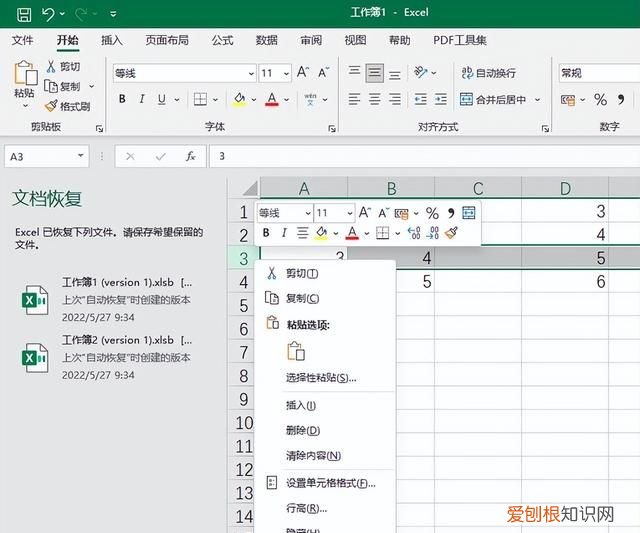
Task: Click mini toolbar merge center icon
Action: (469, 213)
